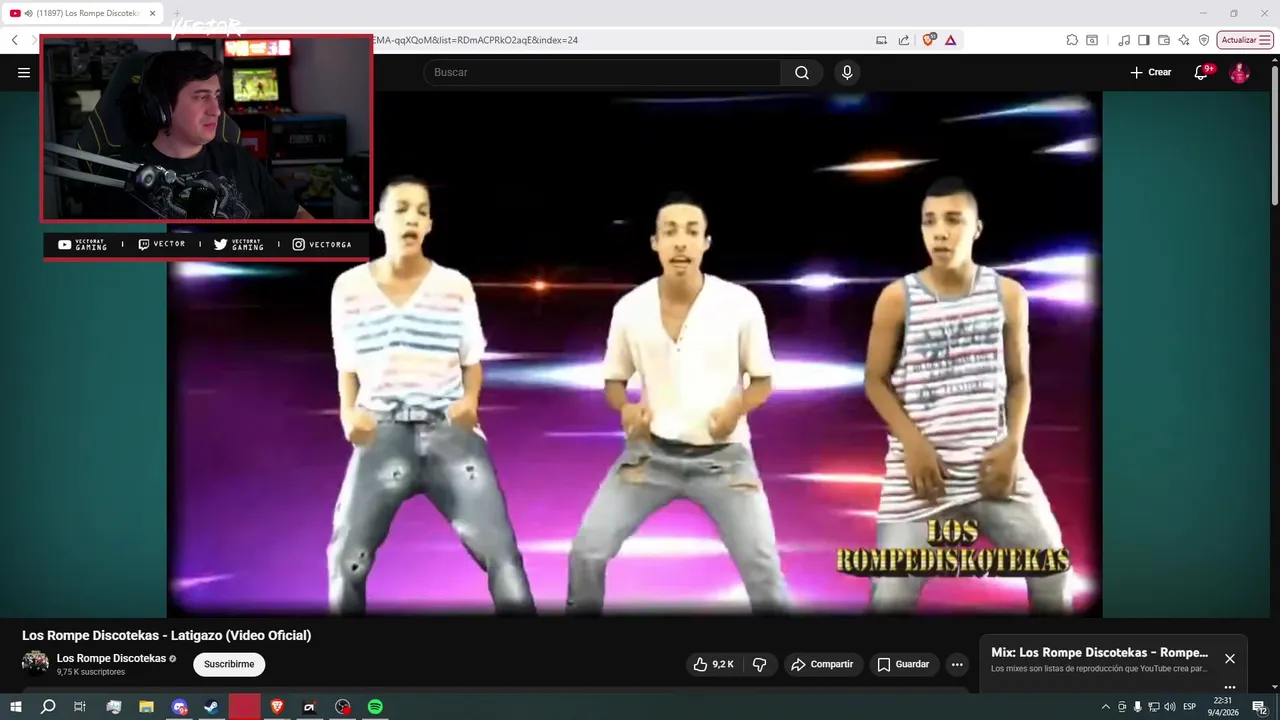1280x720 pixels.
Task: Open the music note playlist icon
Action: tap(1124, 40)
